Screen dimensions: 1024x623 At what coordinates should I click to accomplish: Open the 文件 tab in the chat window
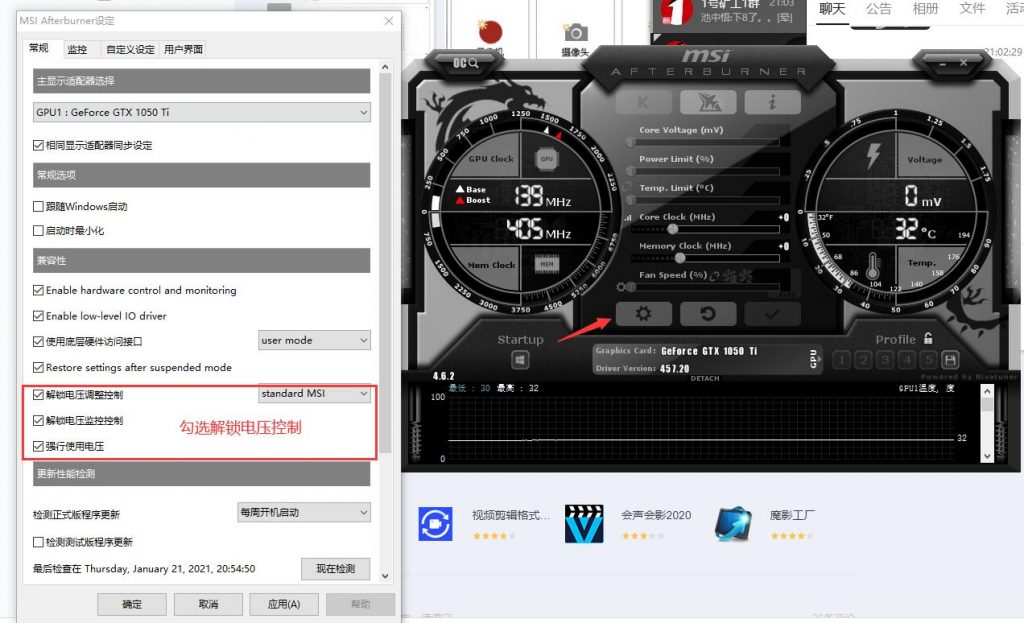tap(972, 9)
